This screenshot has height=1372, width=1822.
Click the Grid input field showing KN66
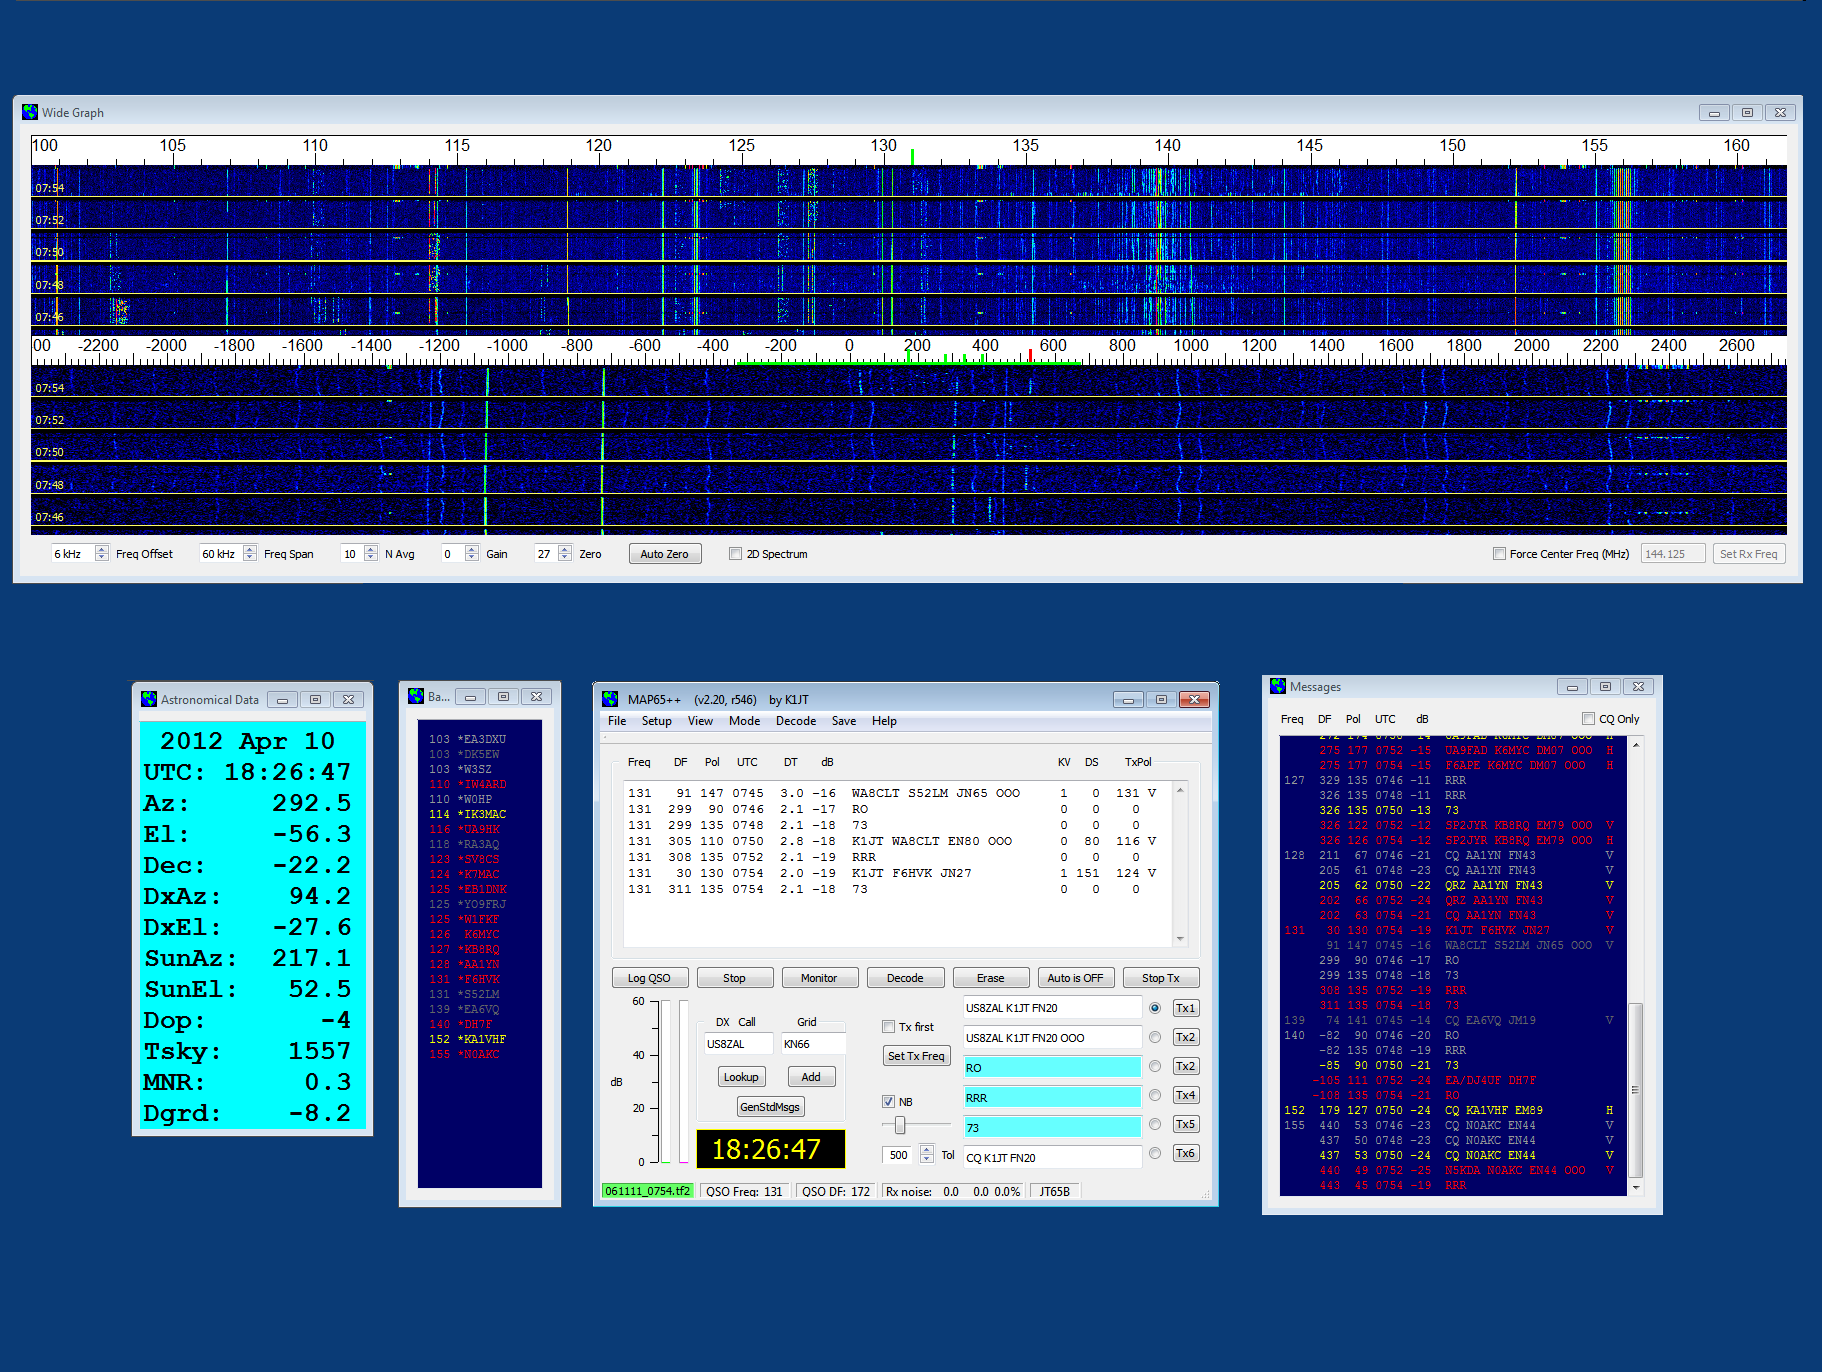click(x=813, y=1044)
